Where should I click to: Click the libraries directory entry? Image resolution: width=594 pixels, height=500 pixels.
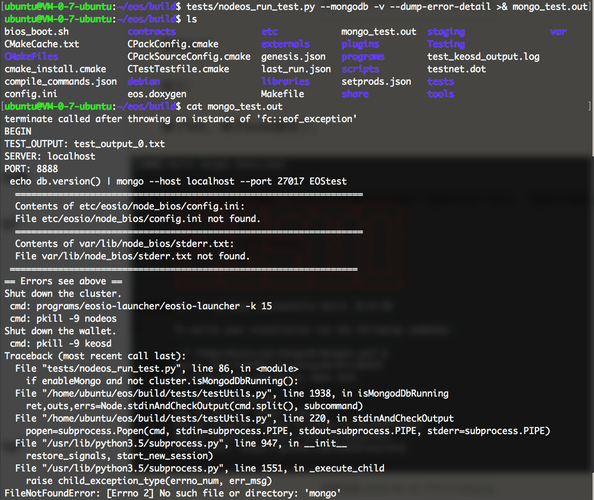(285, 82)
